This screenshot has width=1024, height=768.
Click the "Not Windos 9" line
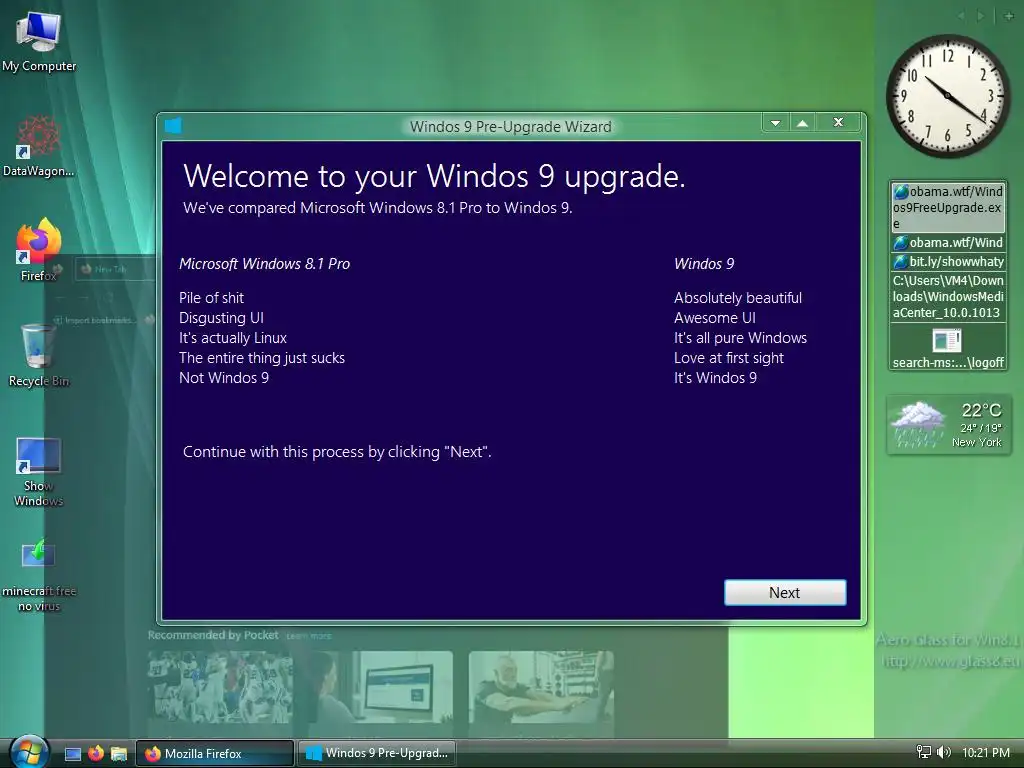[223, 378]
